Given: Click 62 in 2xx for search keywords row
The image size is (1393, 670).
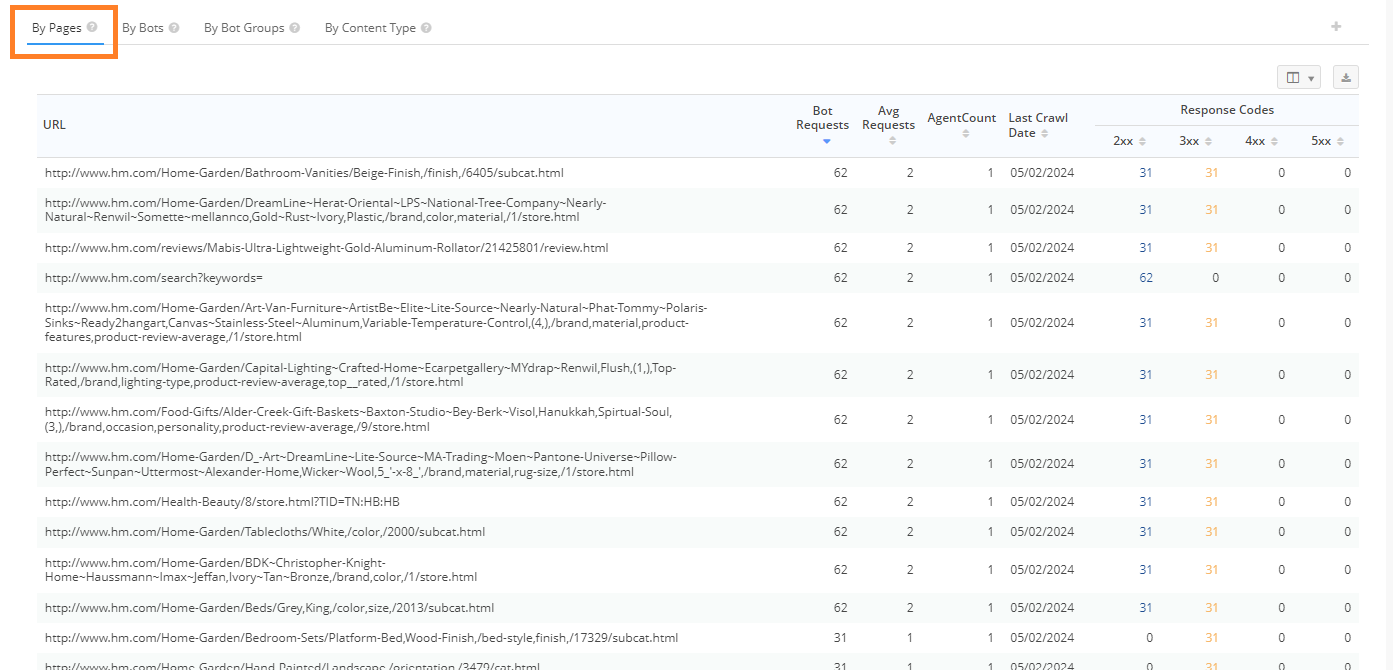Looking at the screenshot, I should [1146, 278].
